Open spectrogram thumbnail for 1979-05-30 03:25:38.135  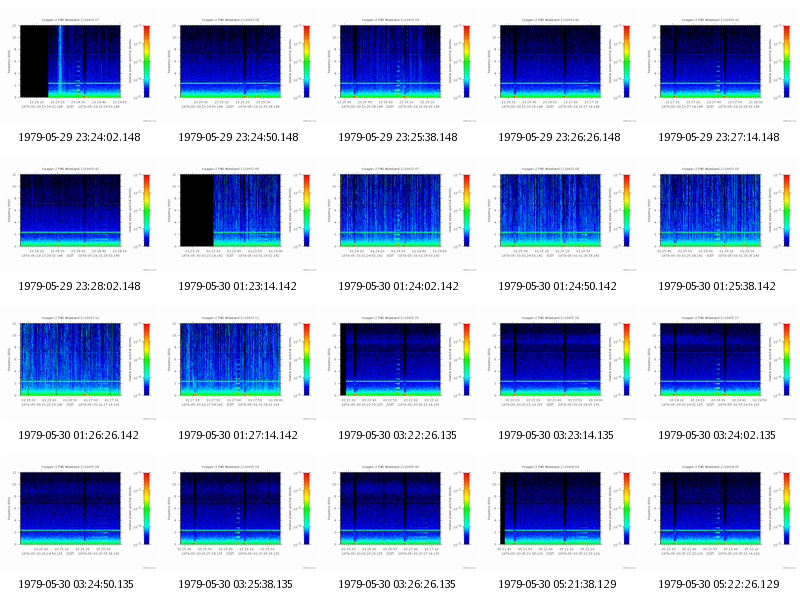239,514
